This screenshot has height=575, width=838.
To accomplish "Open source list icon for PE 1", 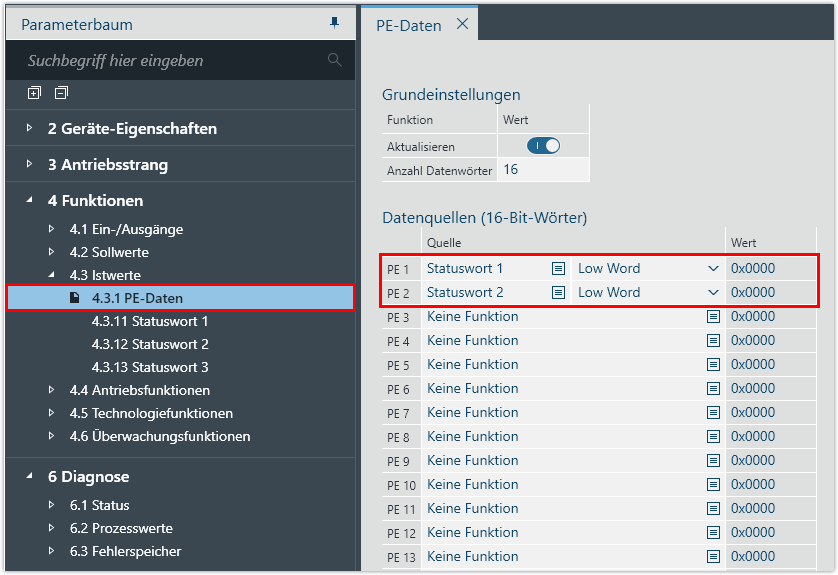I will click(x=559, y=268).
